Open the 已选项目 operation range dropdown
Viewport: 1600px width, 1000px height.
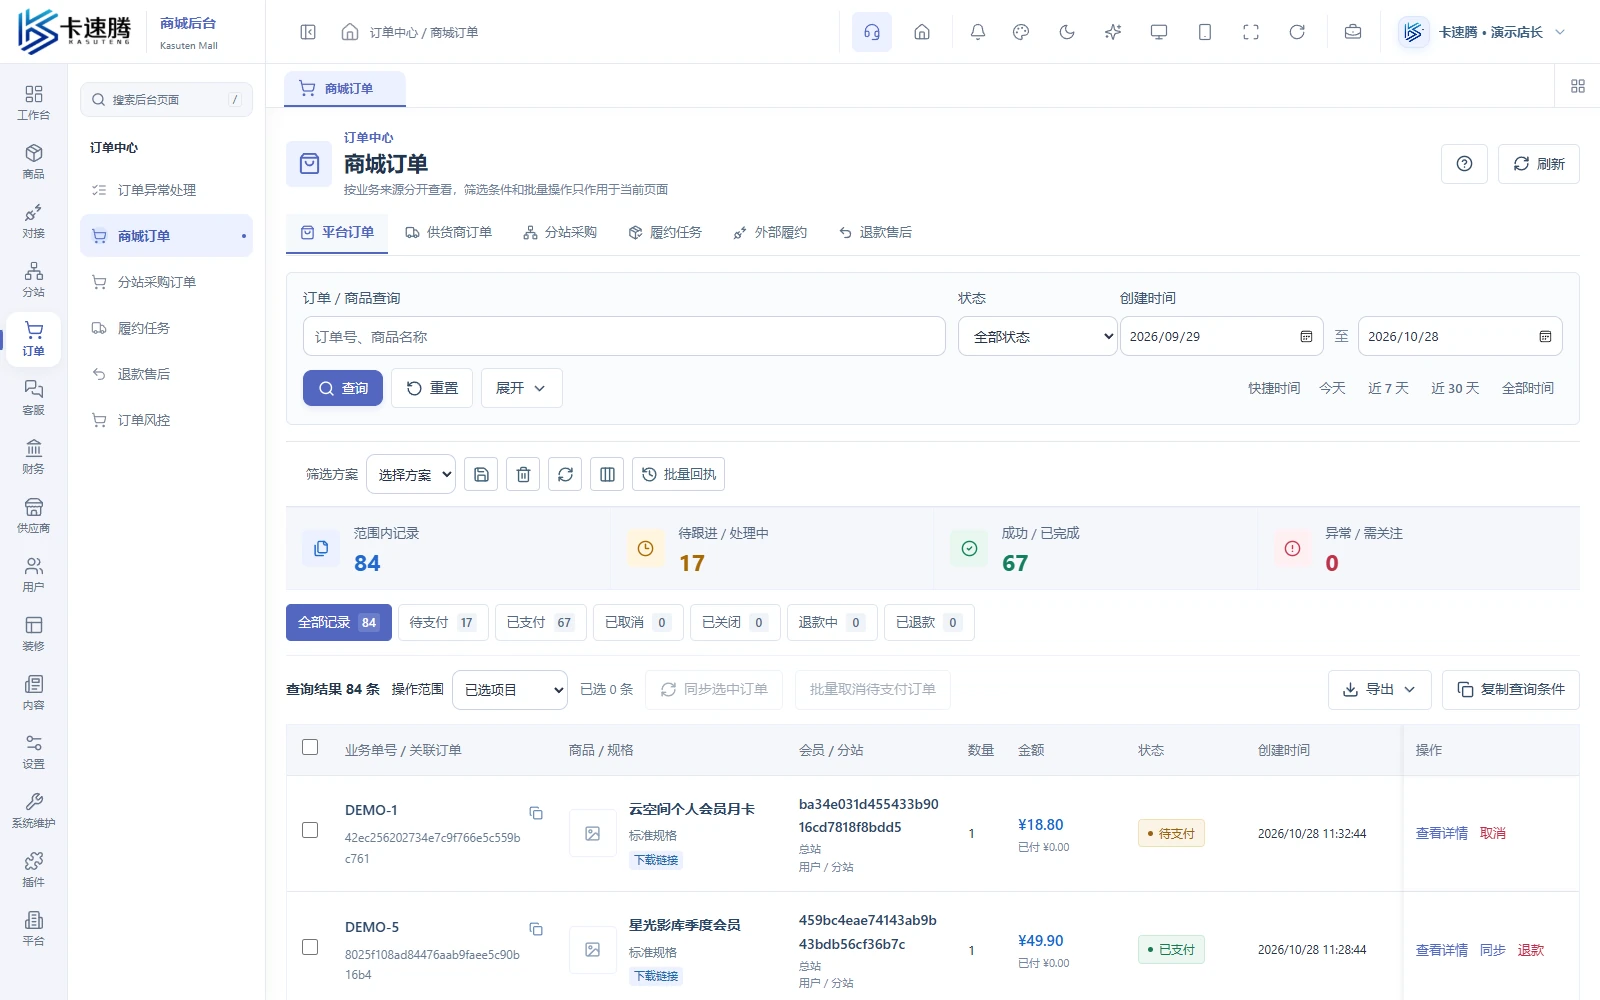tap(510, 689)
